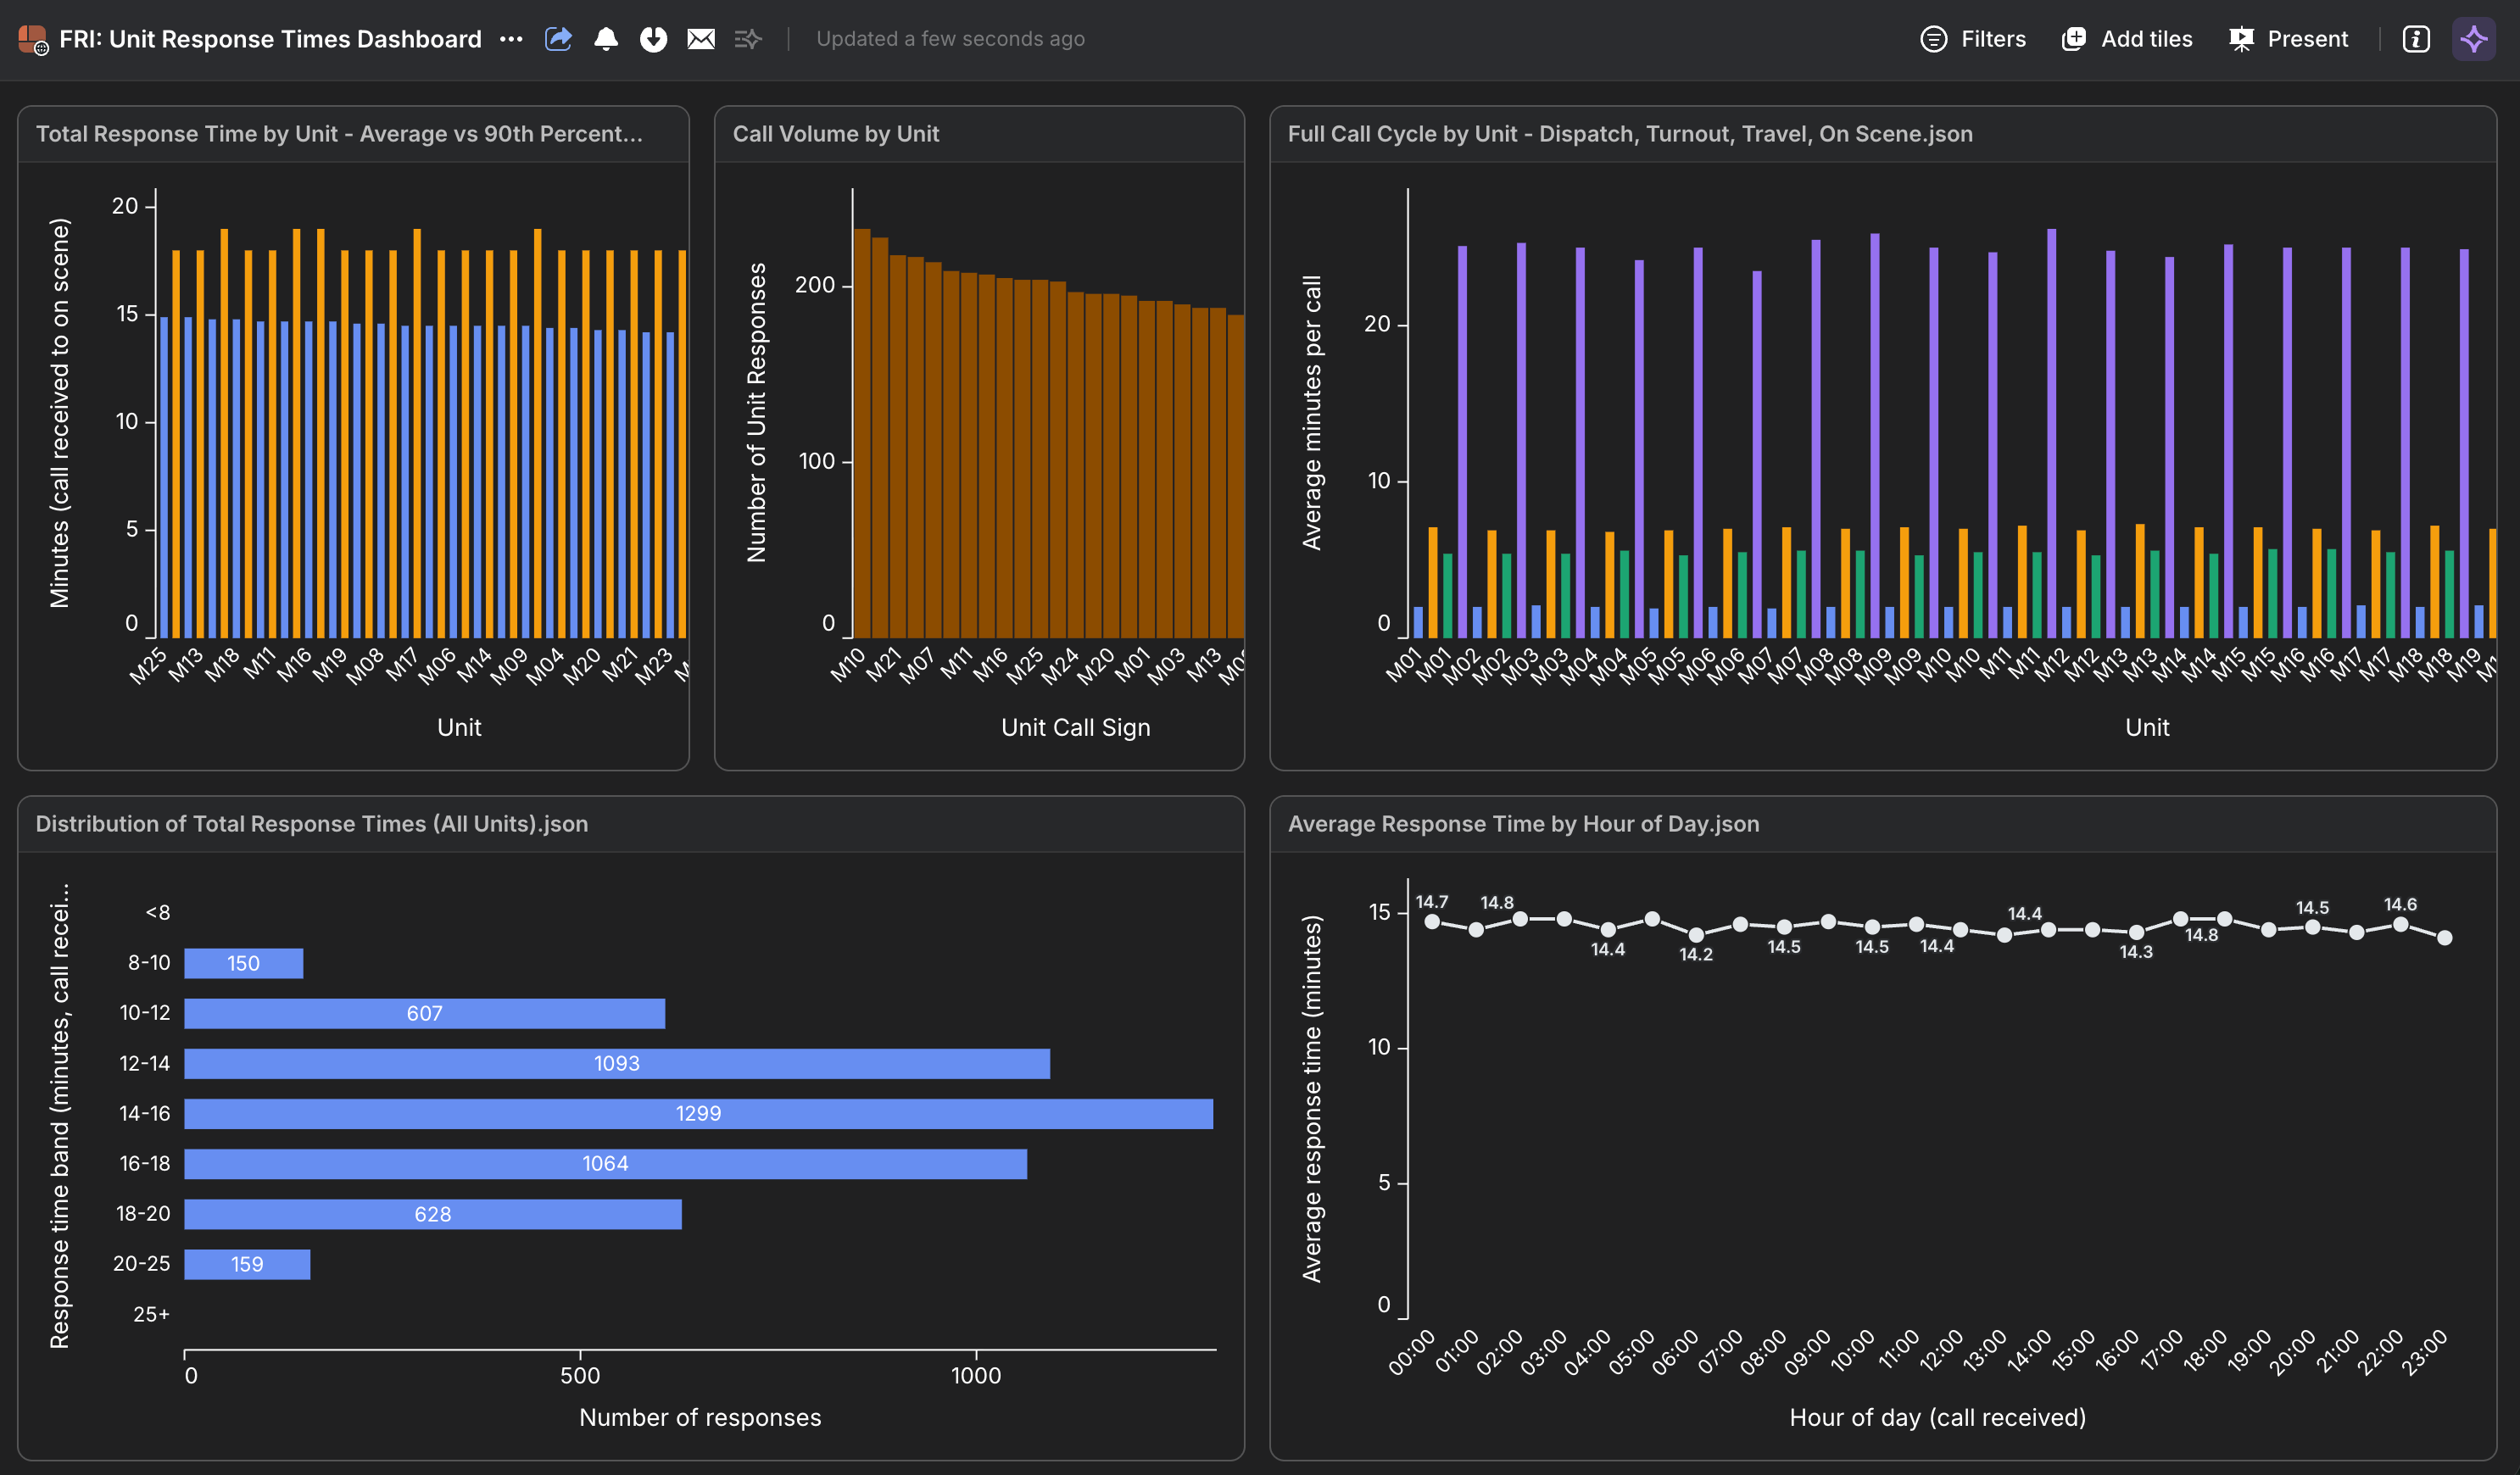Click the "Unit Call Sign" axis title
Screen dimensions: 2520x1475
[1076, 727]
